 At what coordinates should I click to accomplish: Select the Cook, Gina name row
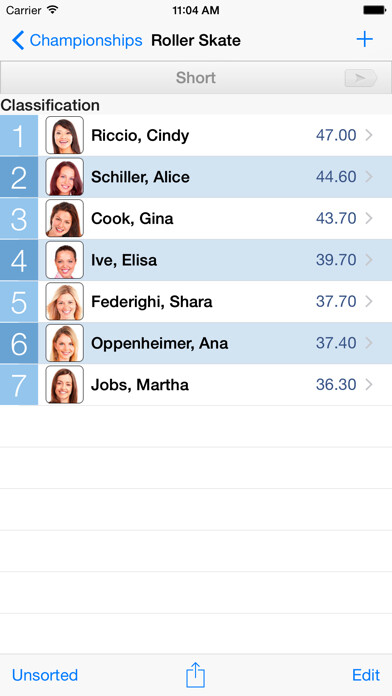(196, 218)
